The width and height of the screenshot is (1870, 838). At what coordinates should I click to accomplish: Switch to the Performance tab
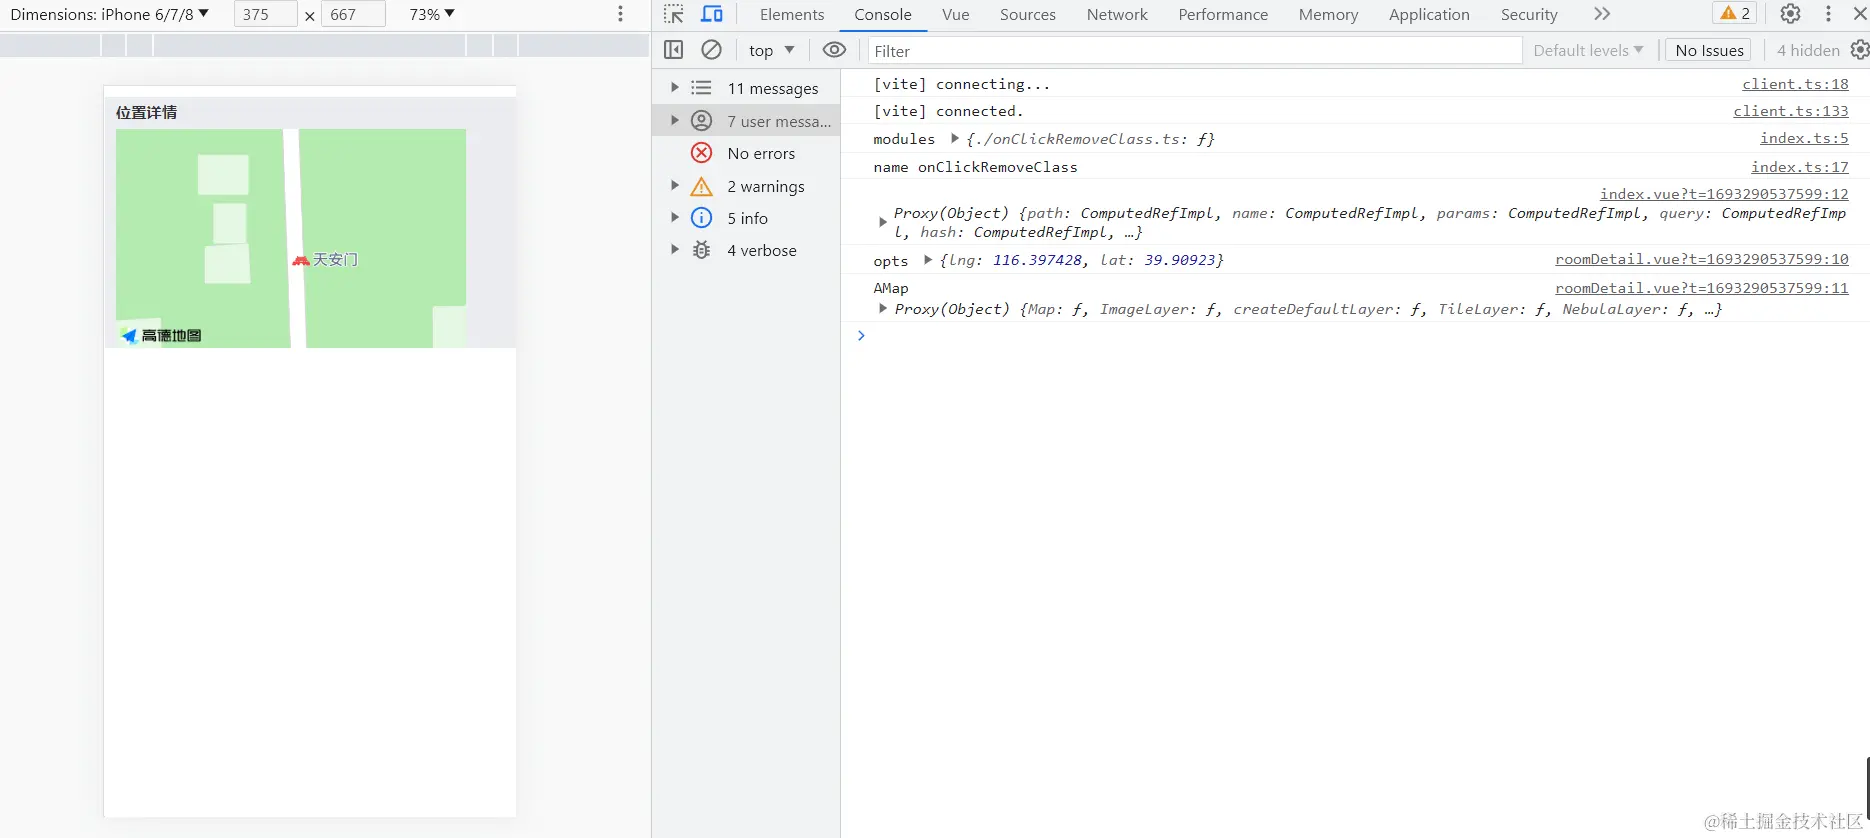pos(1223,14)
